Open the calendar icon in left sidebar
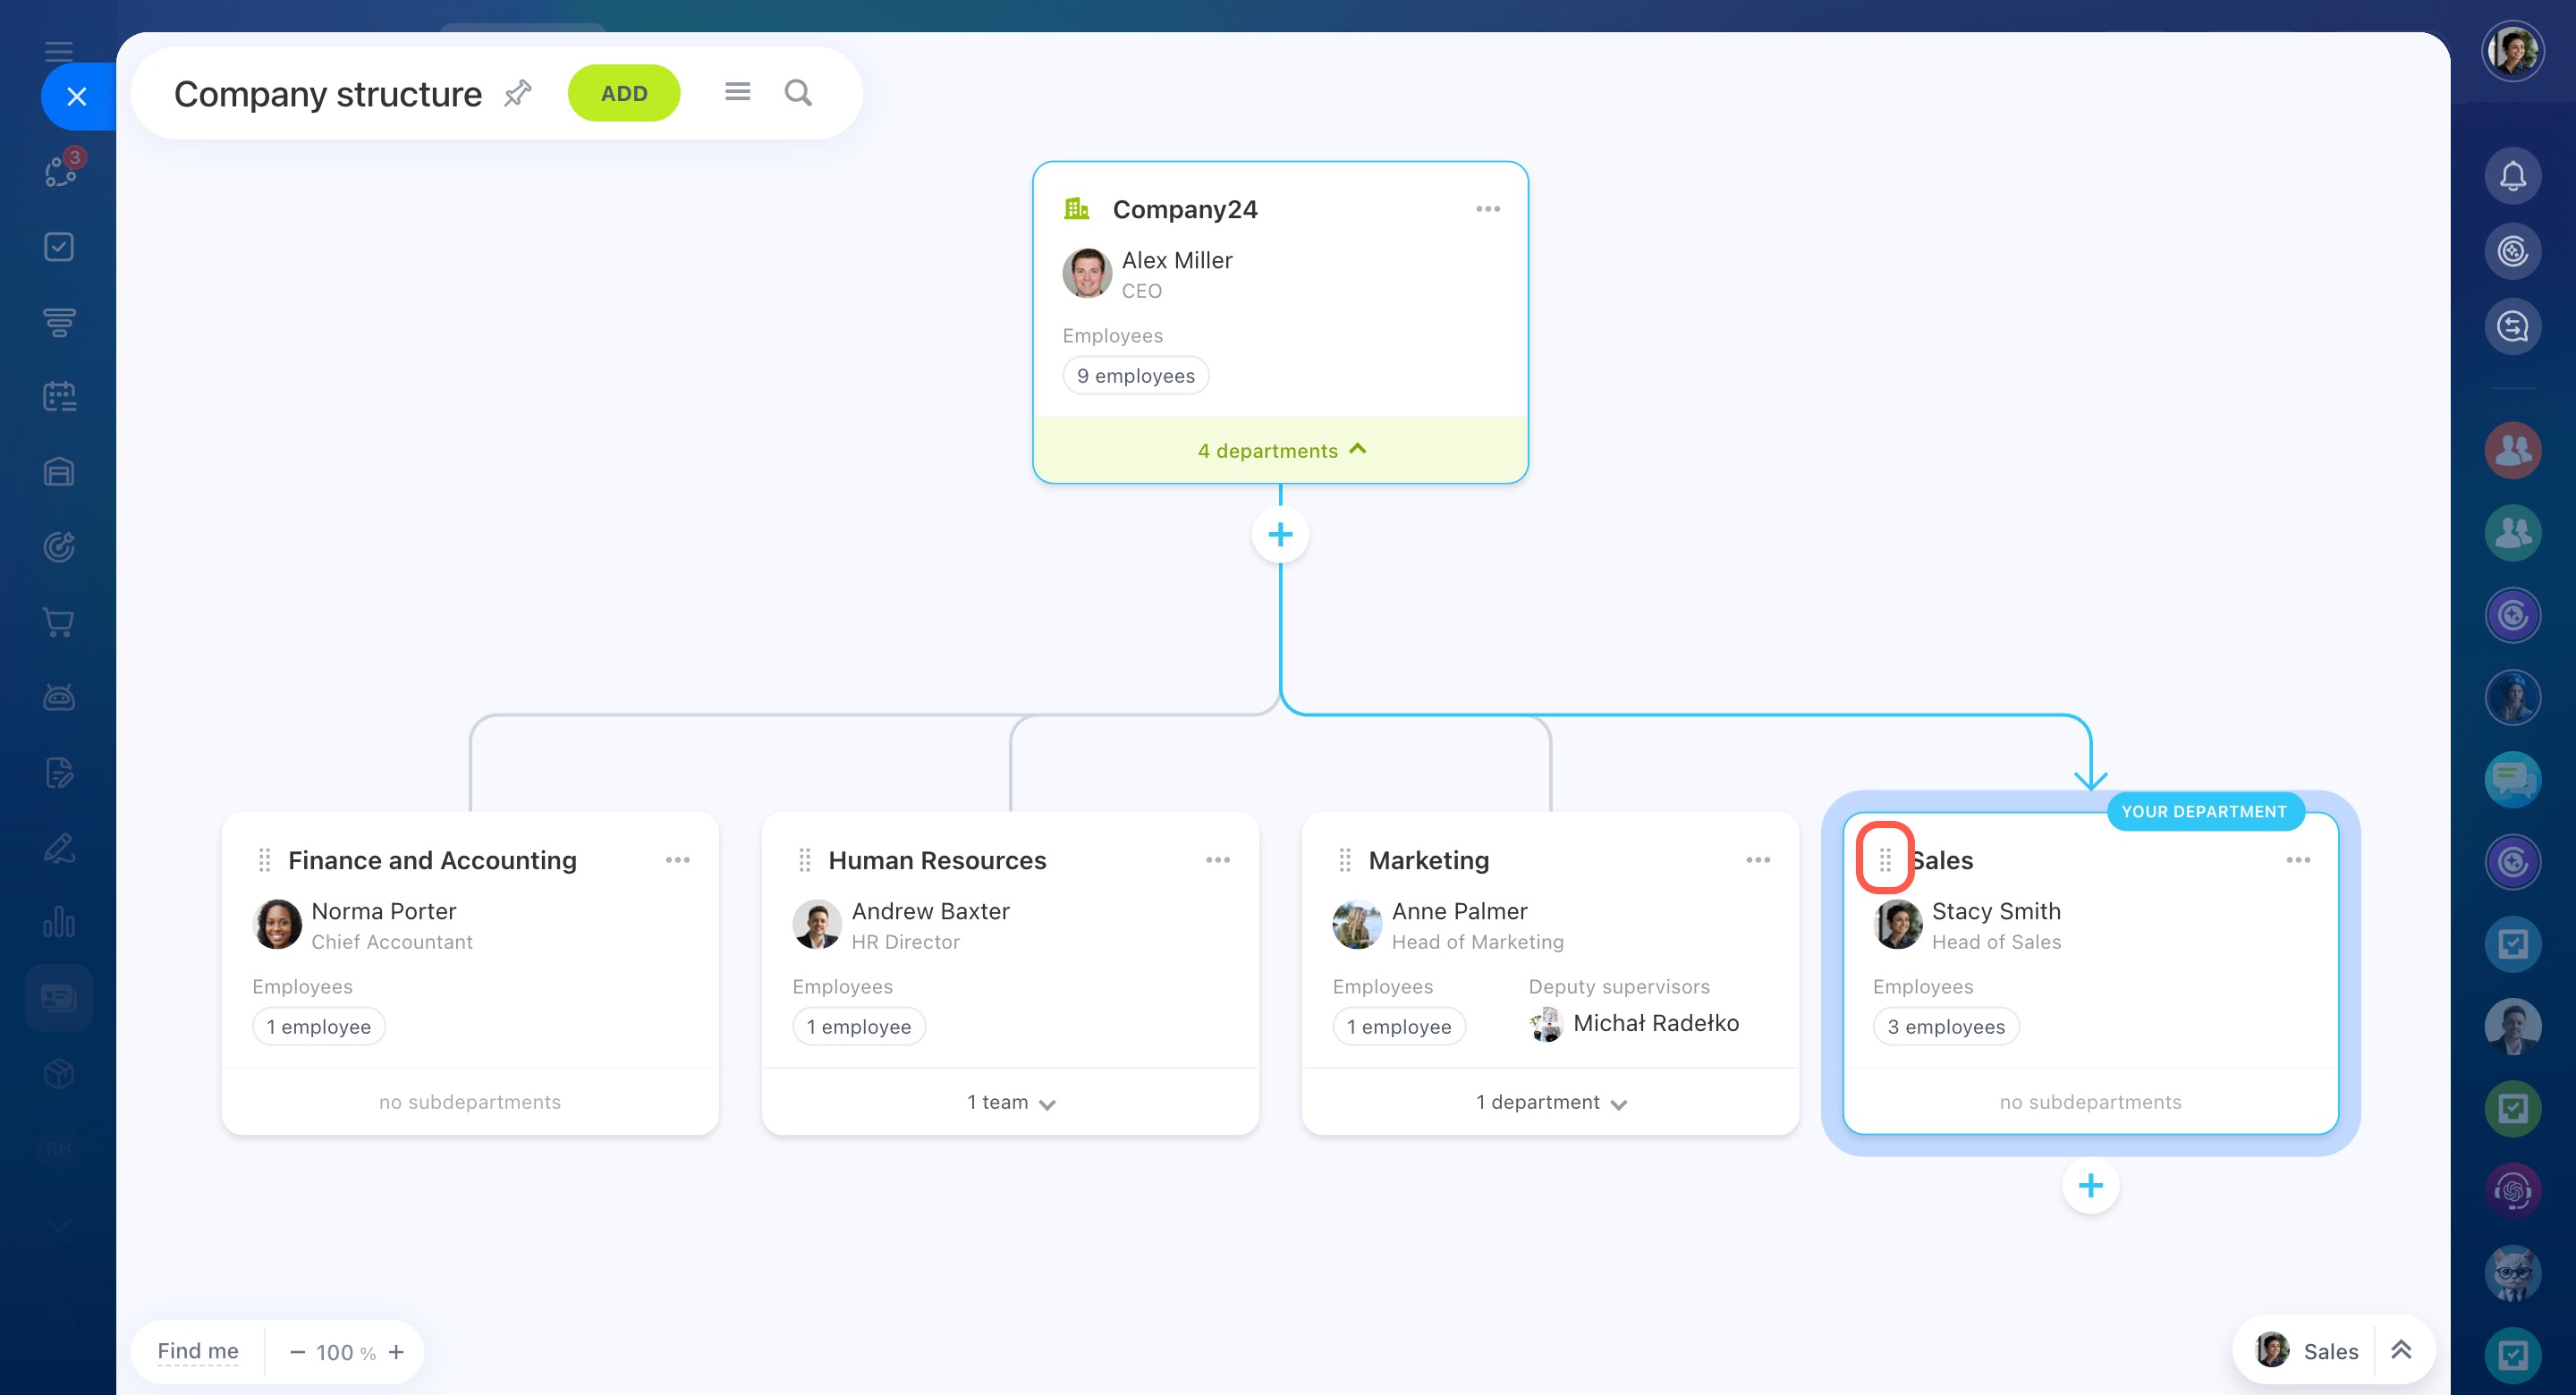Screen dimensions: 2576x1395 59,397
